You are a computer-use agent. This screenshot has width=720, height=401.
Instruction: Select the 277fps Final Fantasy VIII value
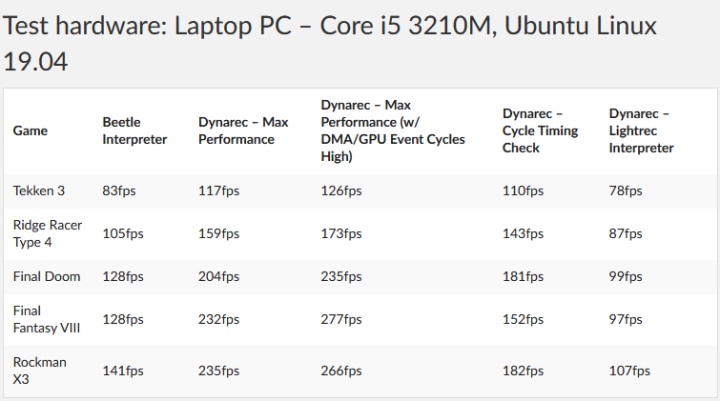point(341,320)
